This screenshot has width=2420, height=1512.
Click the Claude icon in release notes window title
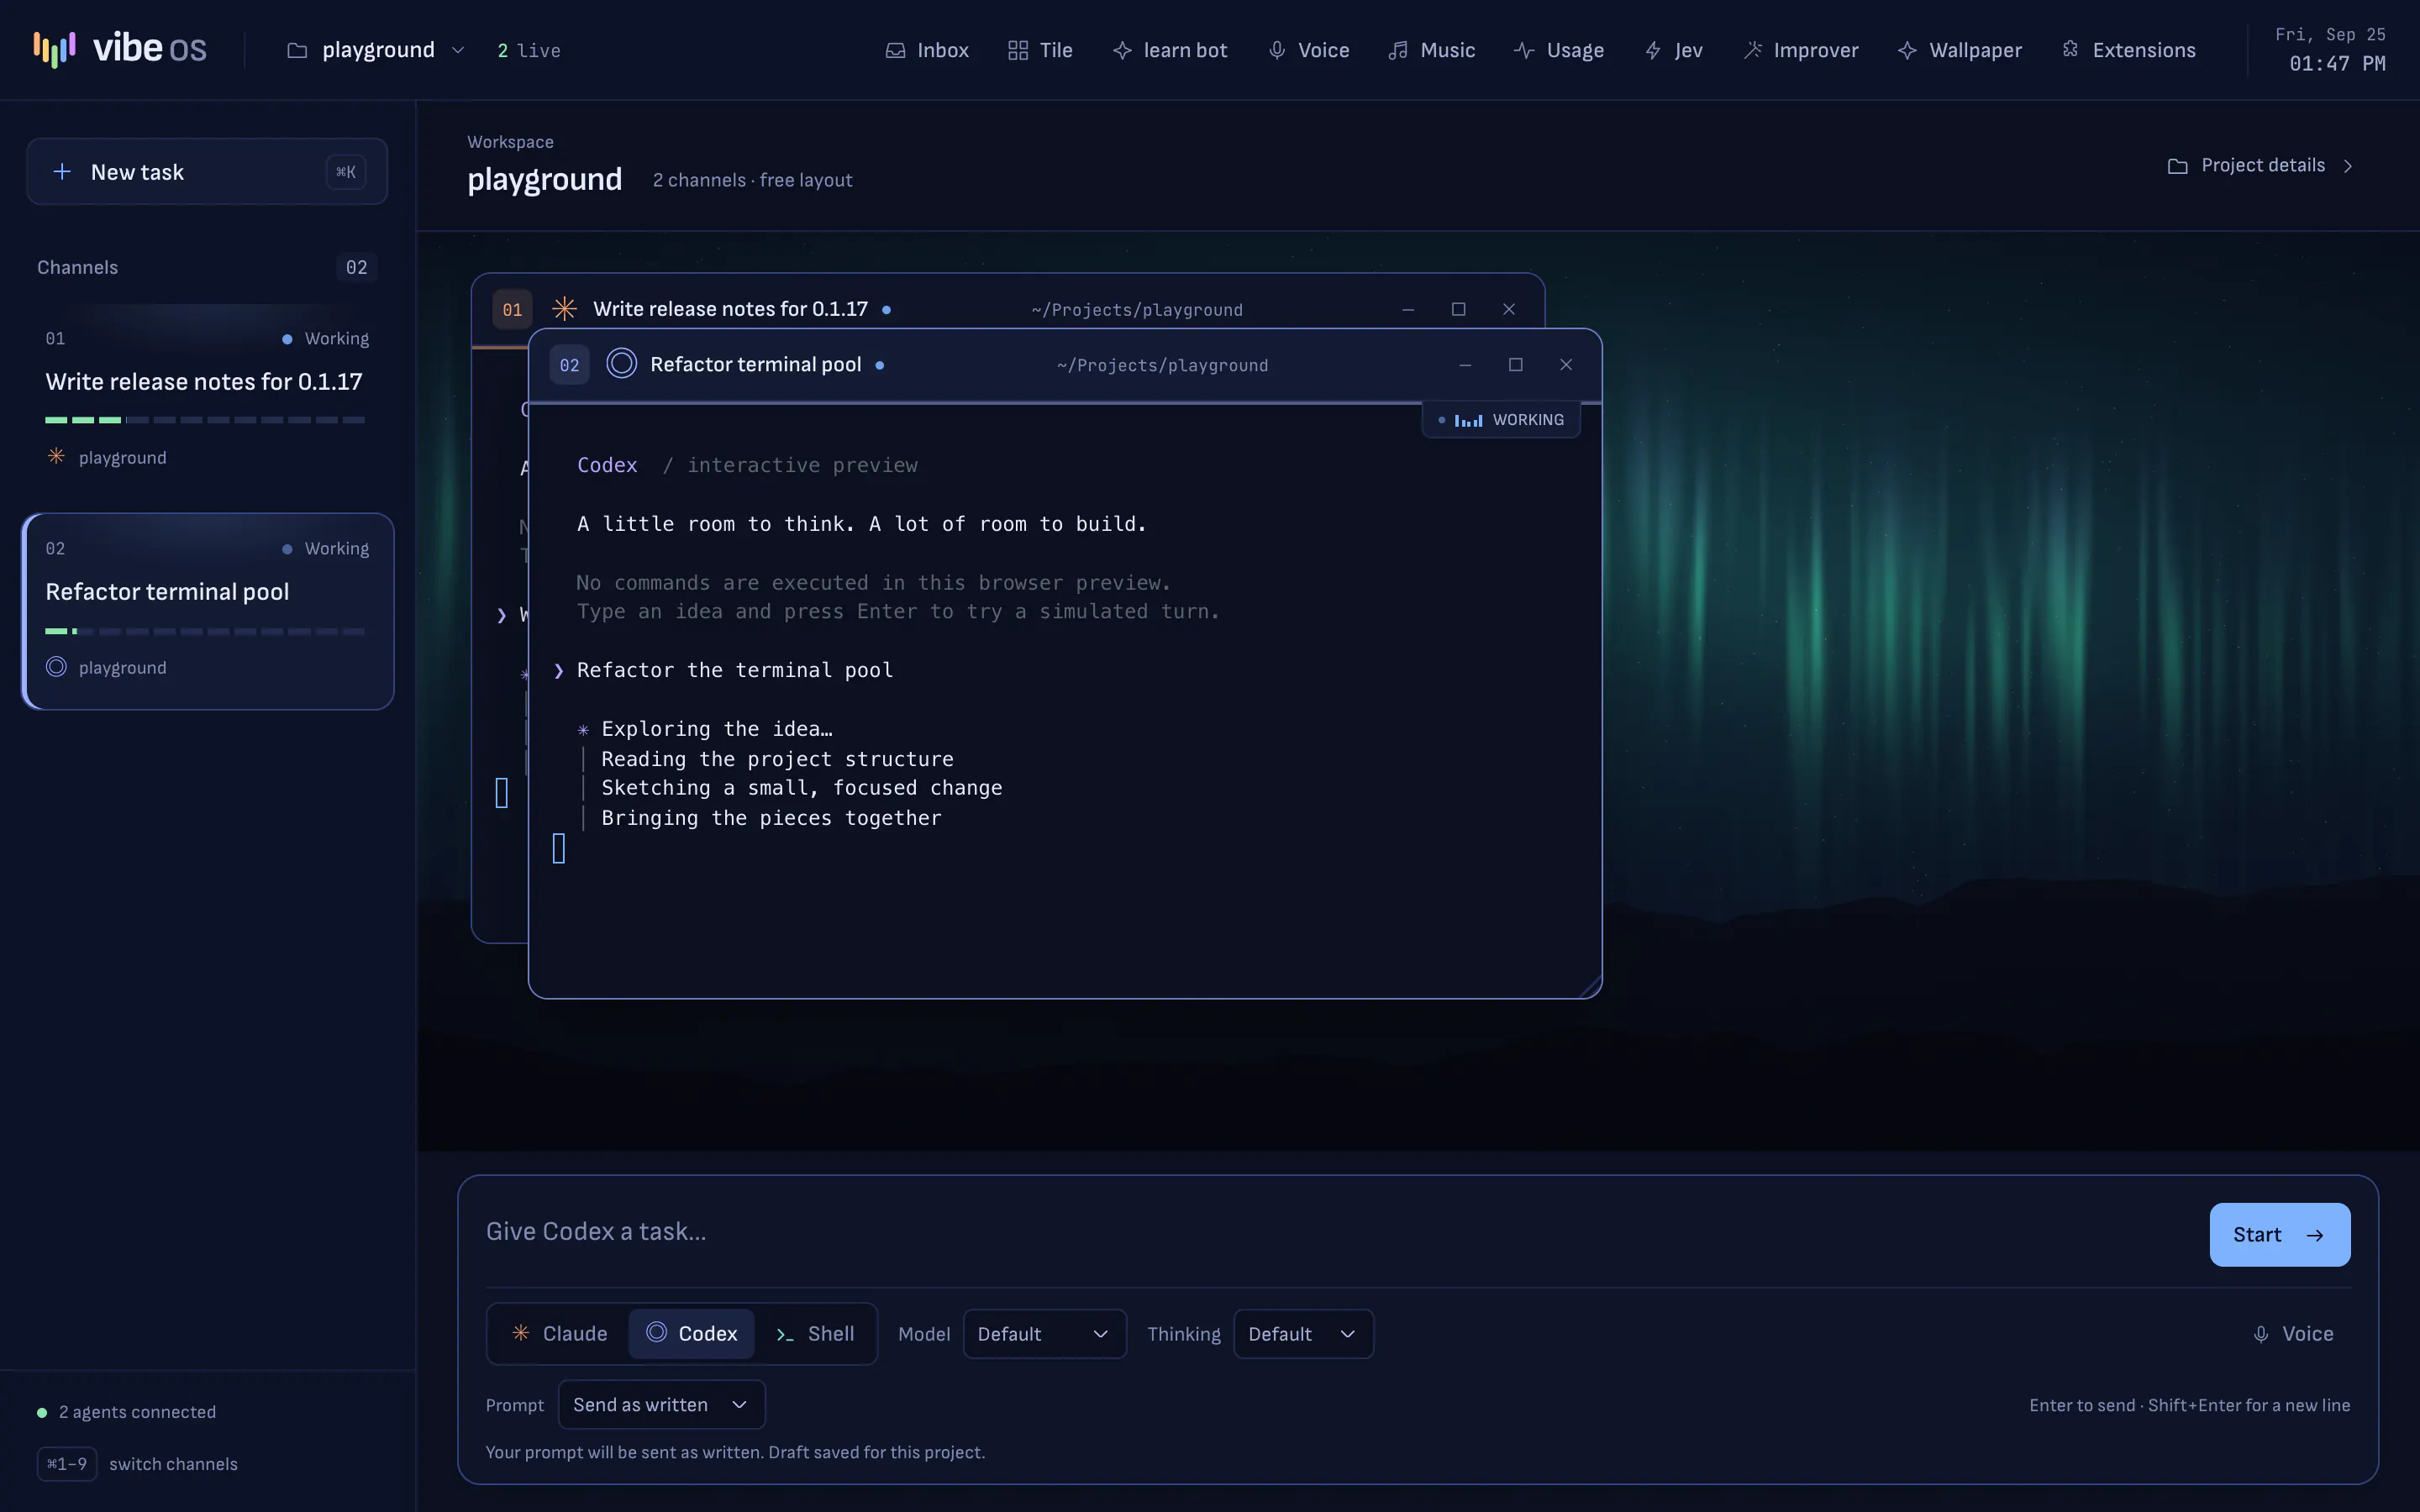click(x=564, y=308)
